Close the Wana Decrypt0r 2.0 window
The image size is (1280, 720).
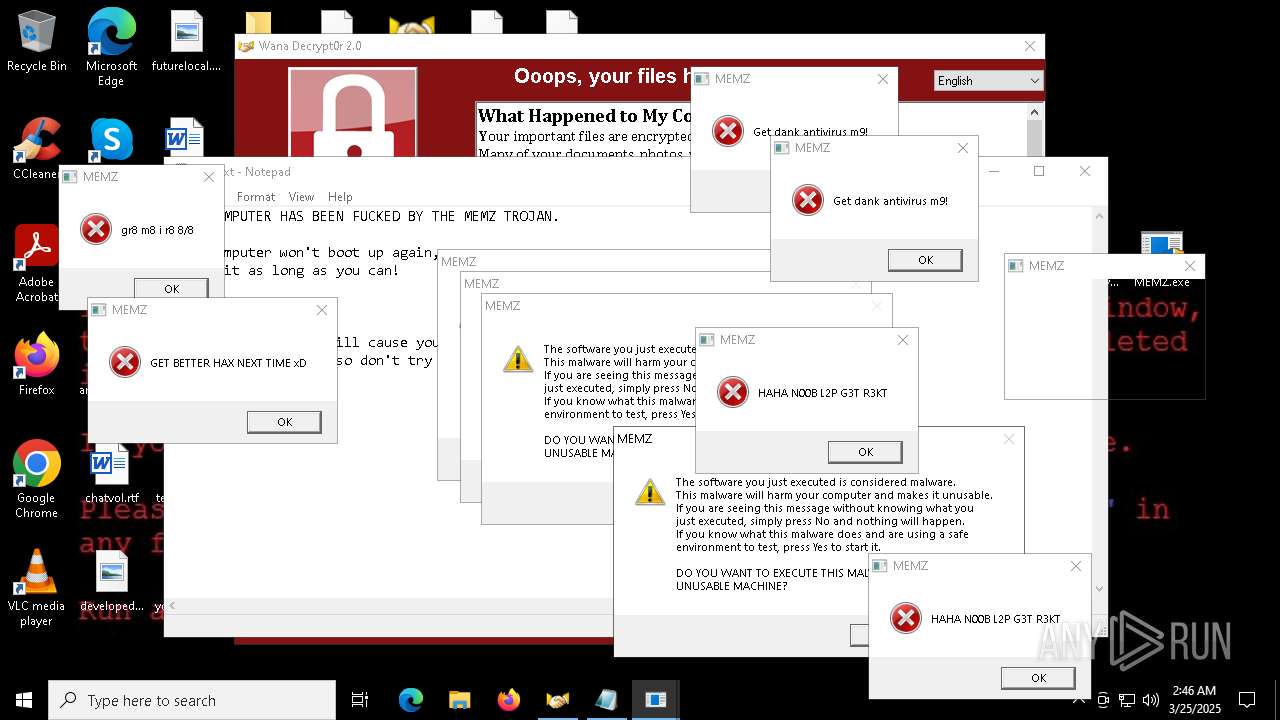(x=1030, y=46)
